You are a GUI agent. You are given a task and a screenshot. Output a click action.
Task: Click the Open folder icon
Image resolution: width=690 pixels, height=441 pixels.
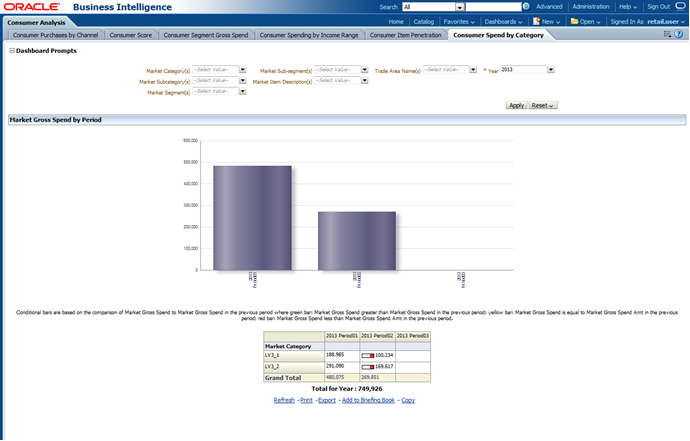point(574,21)
